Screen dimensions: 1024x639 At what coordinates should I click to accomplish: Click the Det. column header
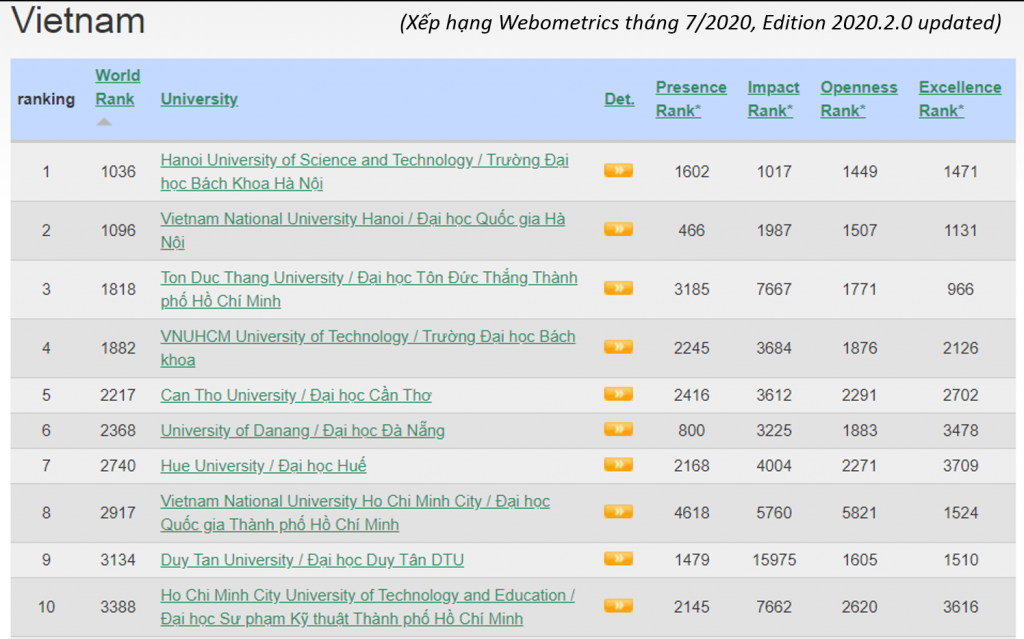[619, 99]
